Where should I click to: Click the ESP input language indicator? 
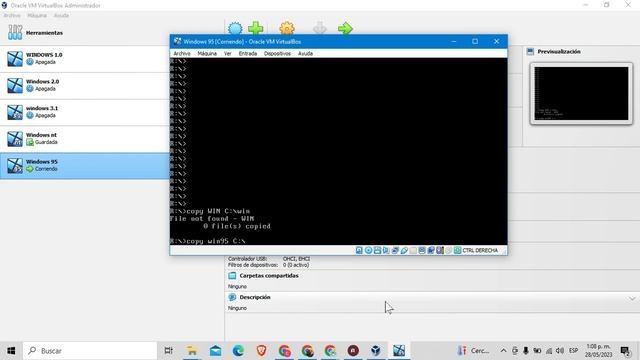pos(573,351)
